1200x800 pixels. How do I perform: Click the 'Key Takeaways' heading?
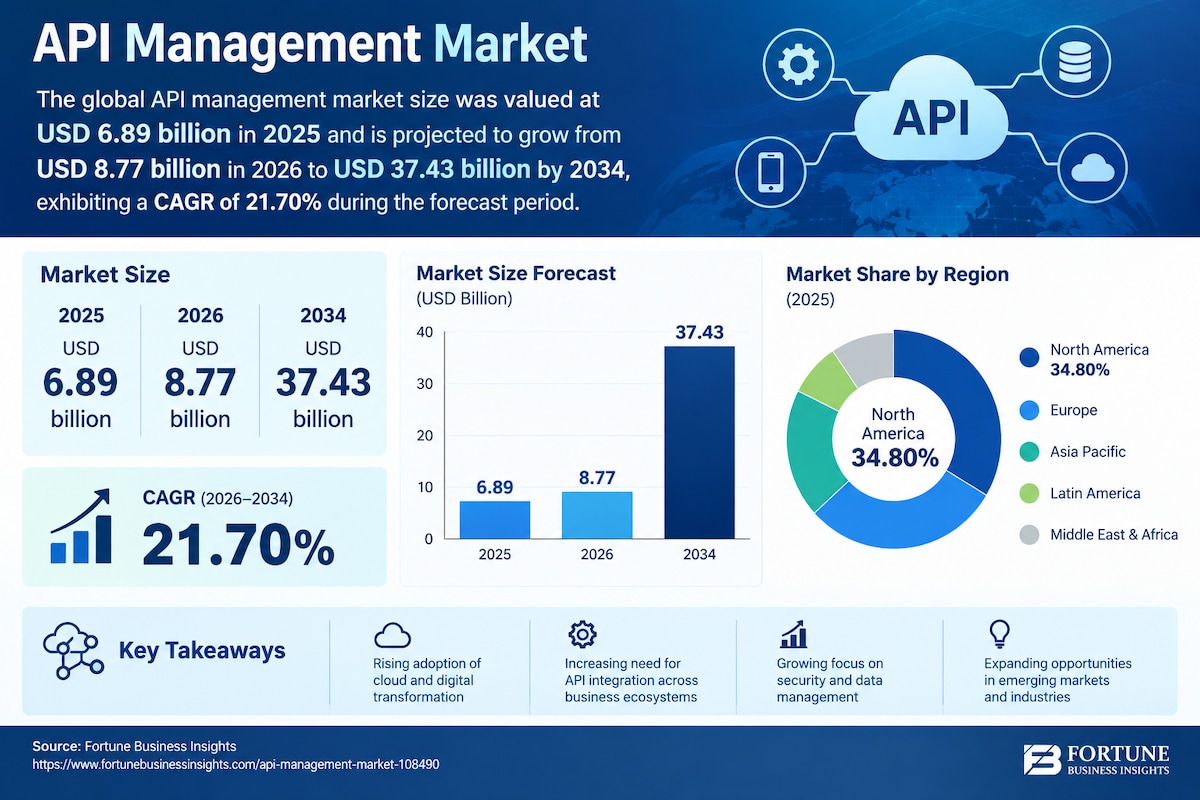pyautogui.click(x=202, y=651)
